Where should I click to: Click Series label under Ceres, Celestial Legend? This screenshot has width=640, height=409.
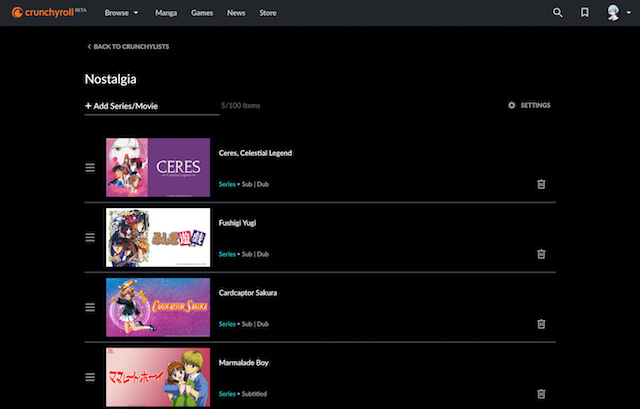point(227,184)
